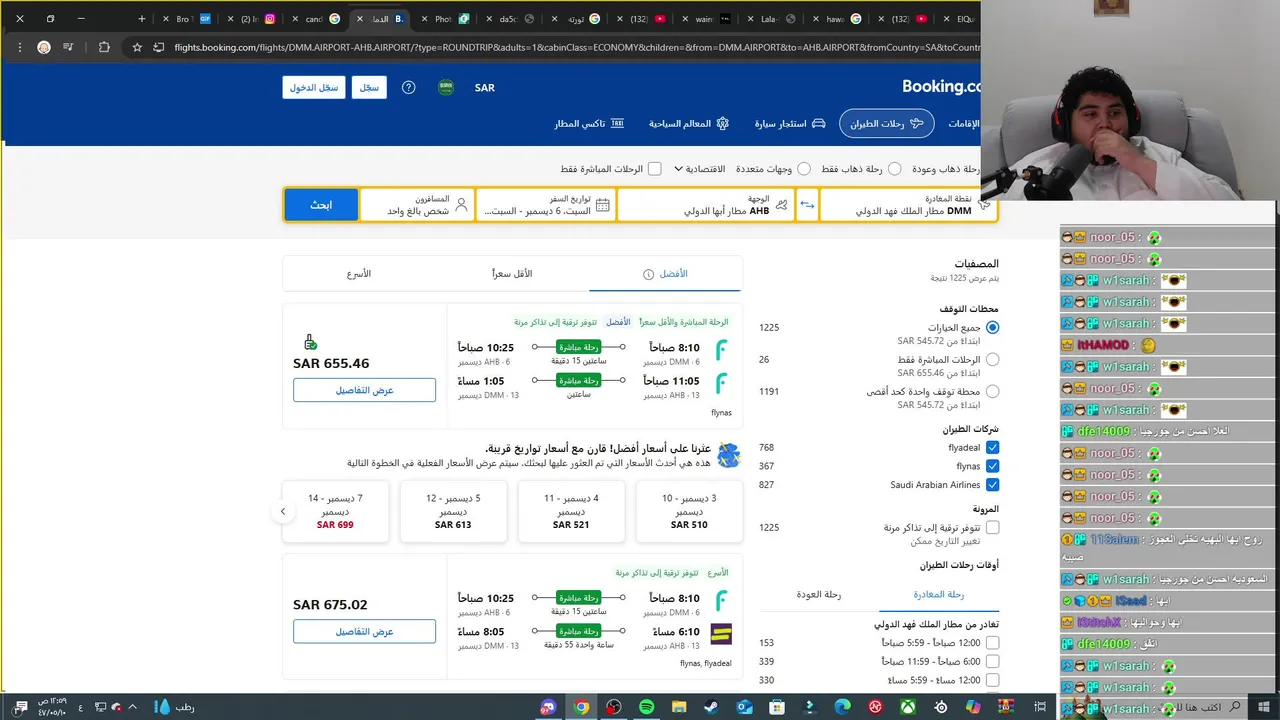Screen dimensions: 1280x720
Task: Click Chrome icon in the taskbar
Action: point(581,707)
